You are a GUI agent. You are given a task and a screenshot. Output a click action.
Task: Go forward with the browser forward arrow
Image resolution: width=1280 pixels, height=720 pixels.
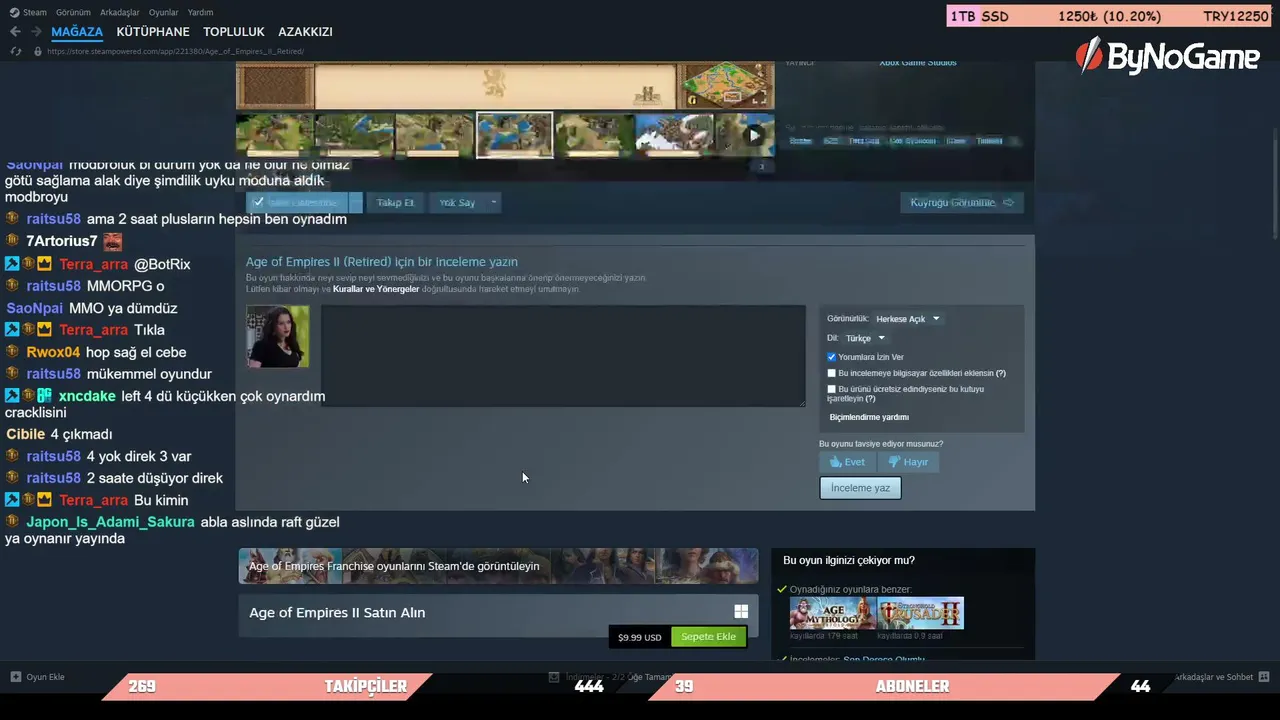coord(36,32)
